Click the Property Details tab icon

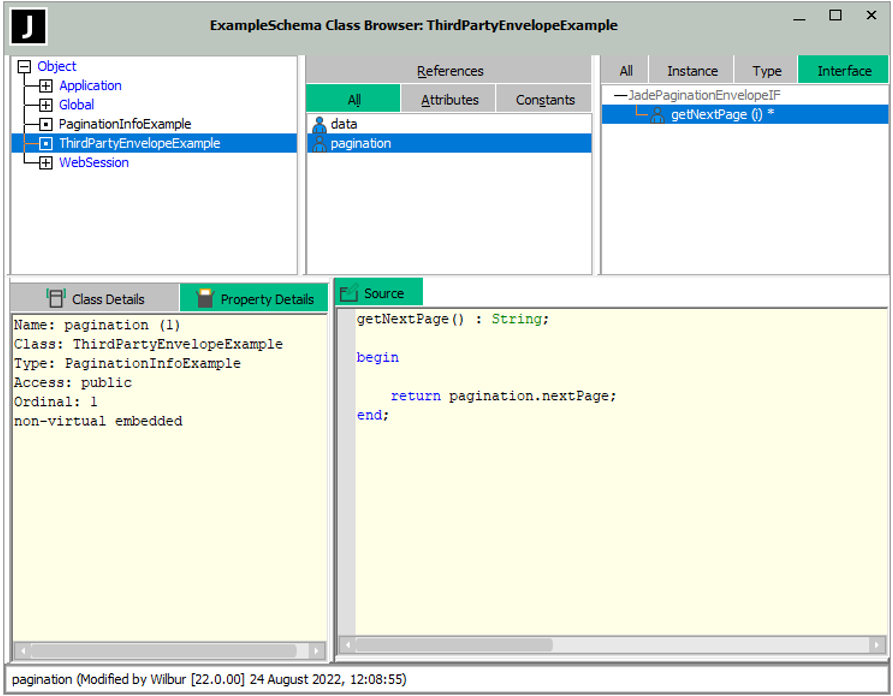(205, 298)
